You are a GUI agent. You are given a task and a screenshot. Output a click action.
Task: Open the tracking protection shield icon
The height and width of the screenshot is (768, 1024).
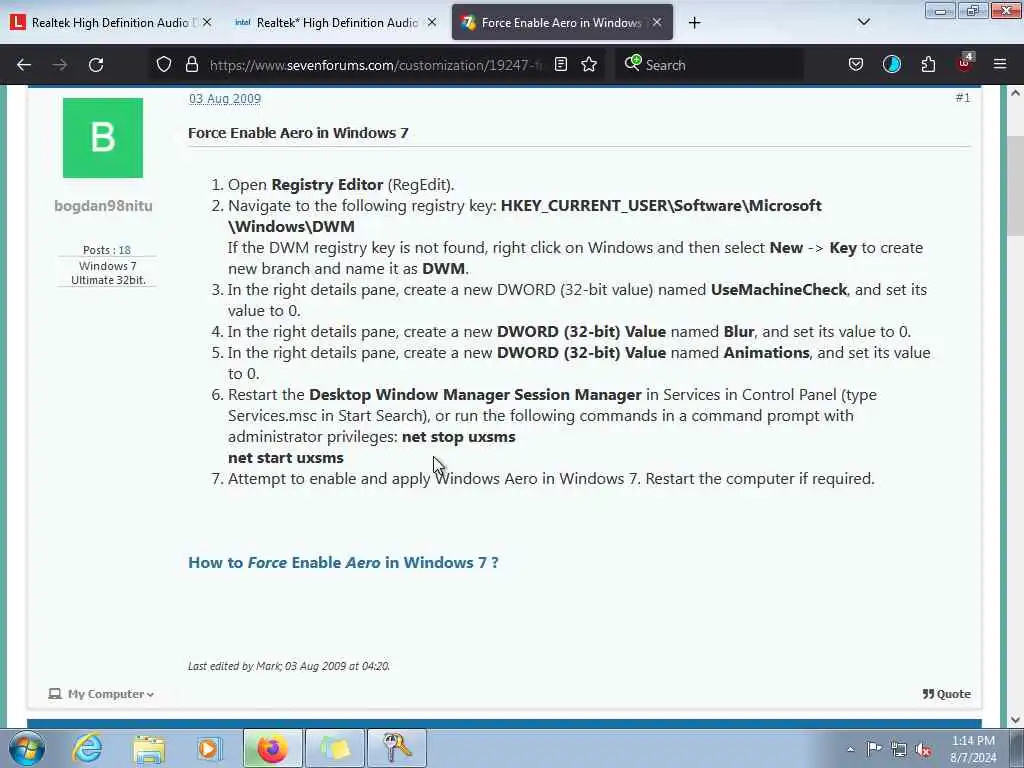click(x=164, y=64)
